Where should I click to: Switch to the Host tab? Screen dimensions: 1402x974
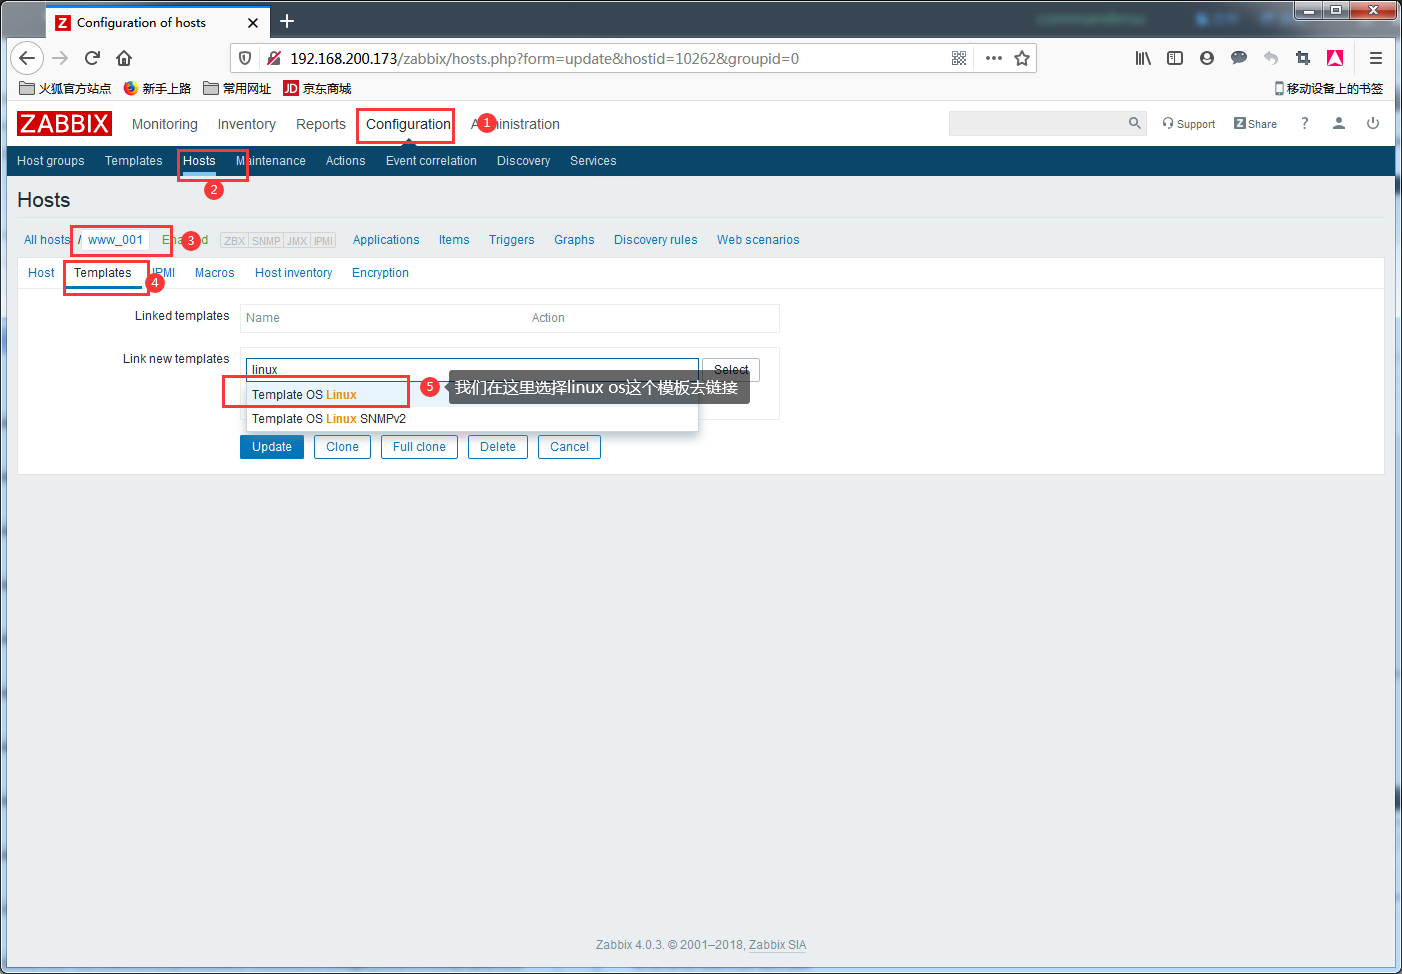pos(41,273)
